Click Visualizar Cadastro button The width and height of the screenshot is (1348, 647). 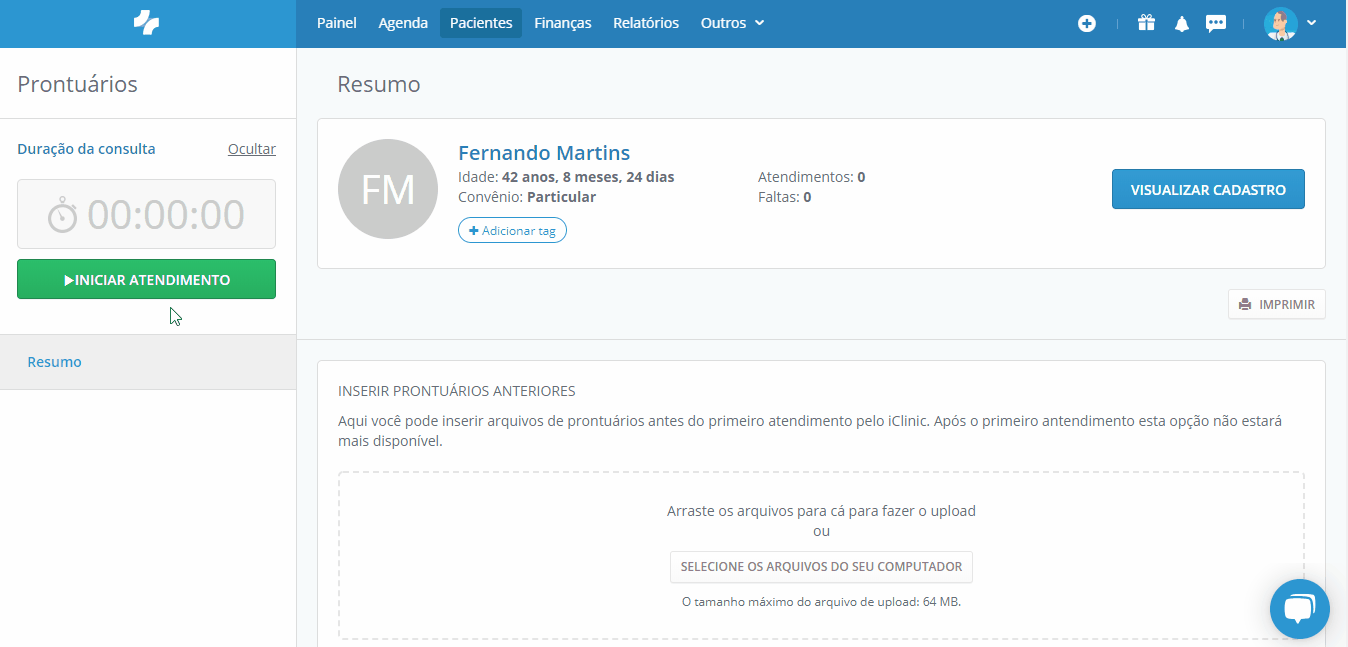1208,189
